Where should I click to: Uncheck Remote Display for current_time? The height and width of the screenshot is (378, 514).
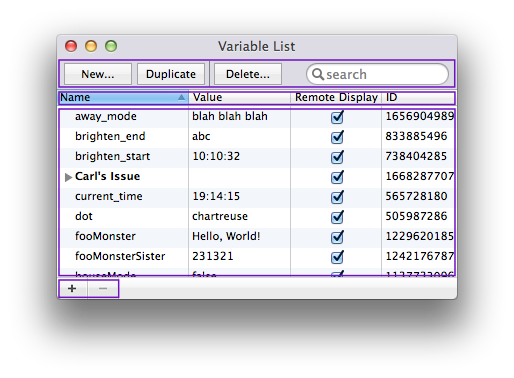pos(337,197)
